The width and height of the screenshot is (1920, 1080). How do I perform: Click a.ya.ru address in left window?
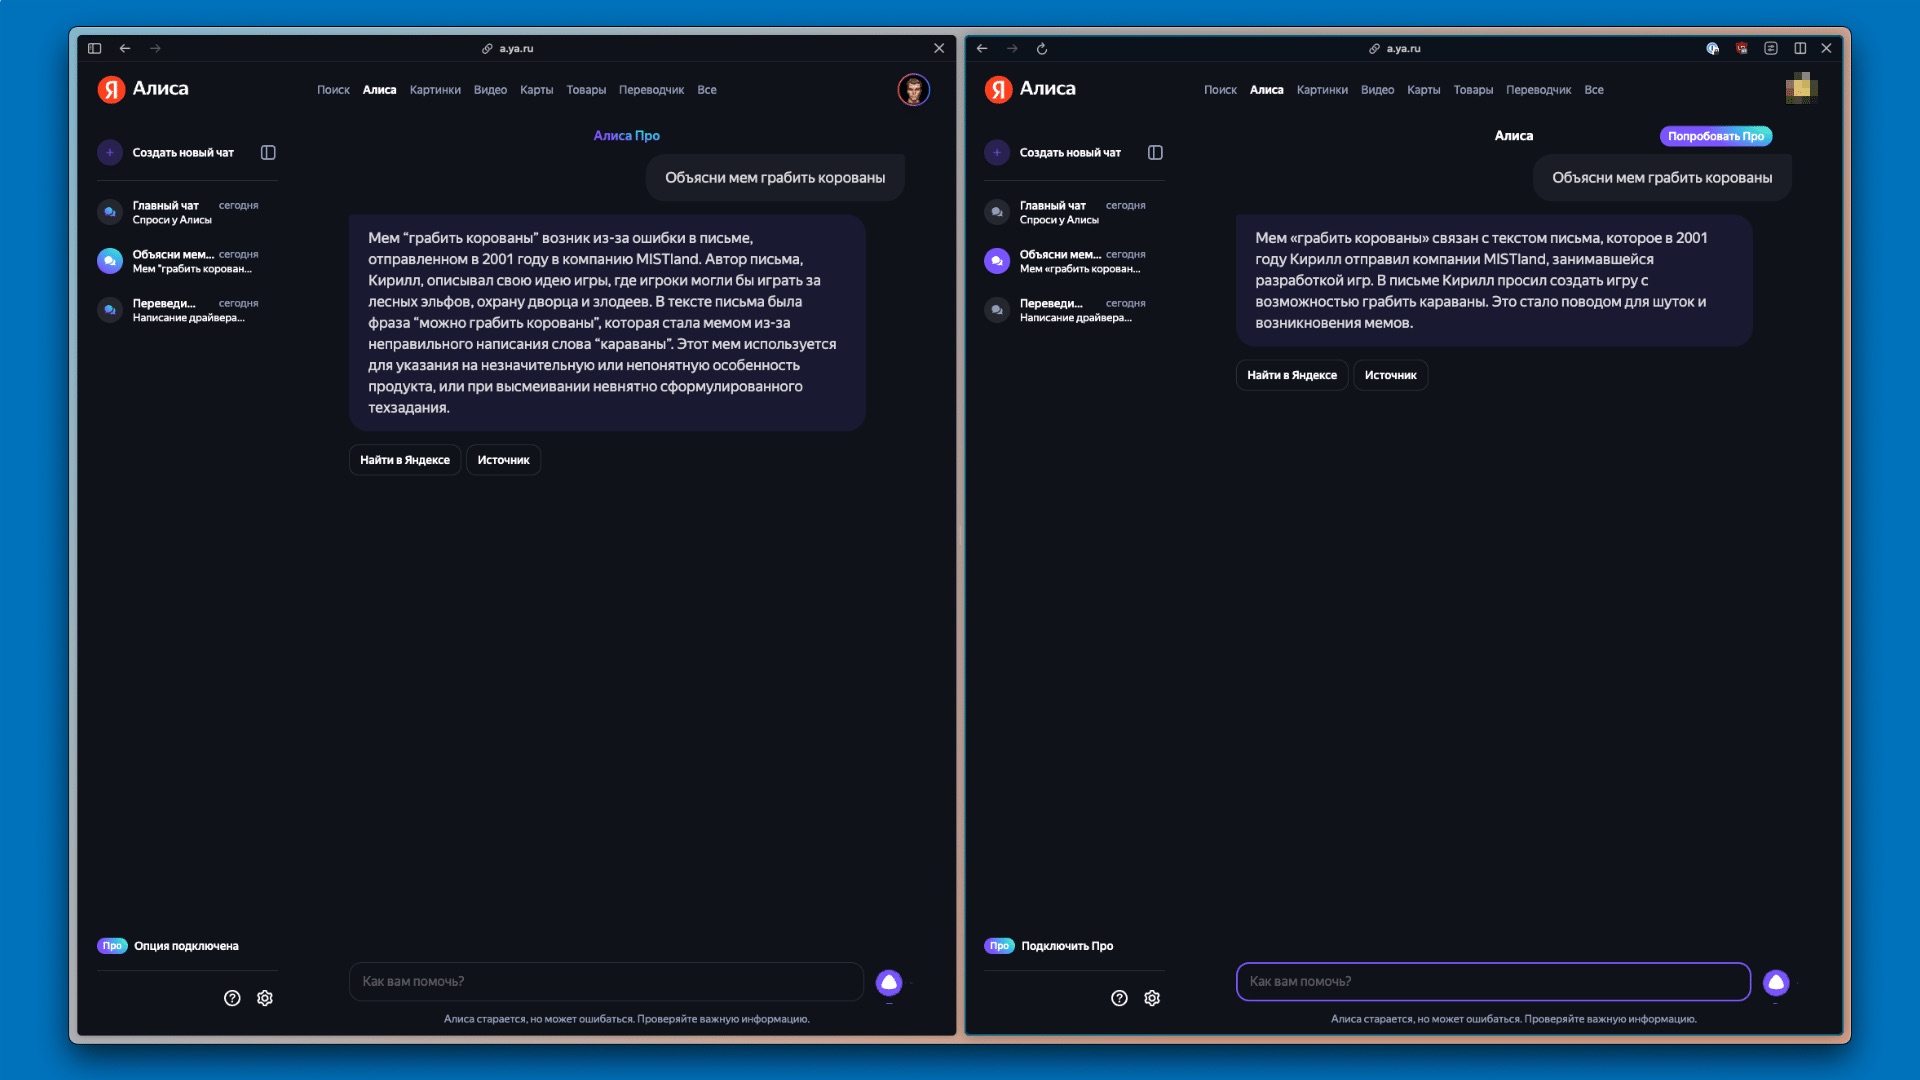[516, 48]
